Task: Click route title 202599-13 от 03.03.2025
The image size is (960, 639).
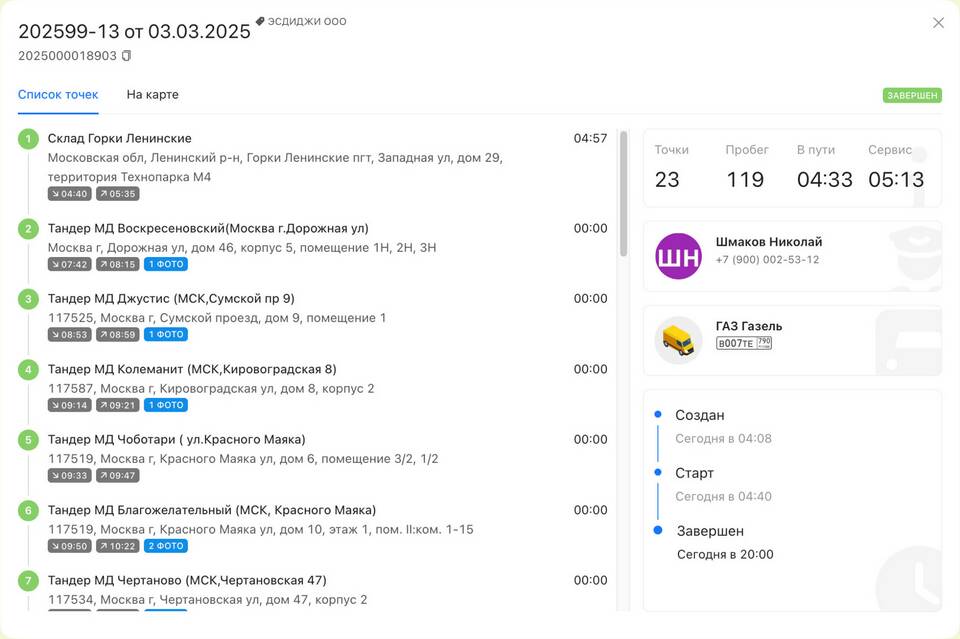Action: click(x=135, y=31)
